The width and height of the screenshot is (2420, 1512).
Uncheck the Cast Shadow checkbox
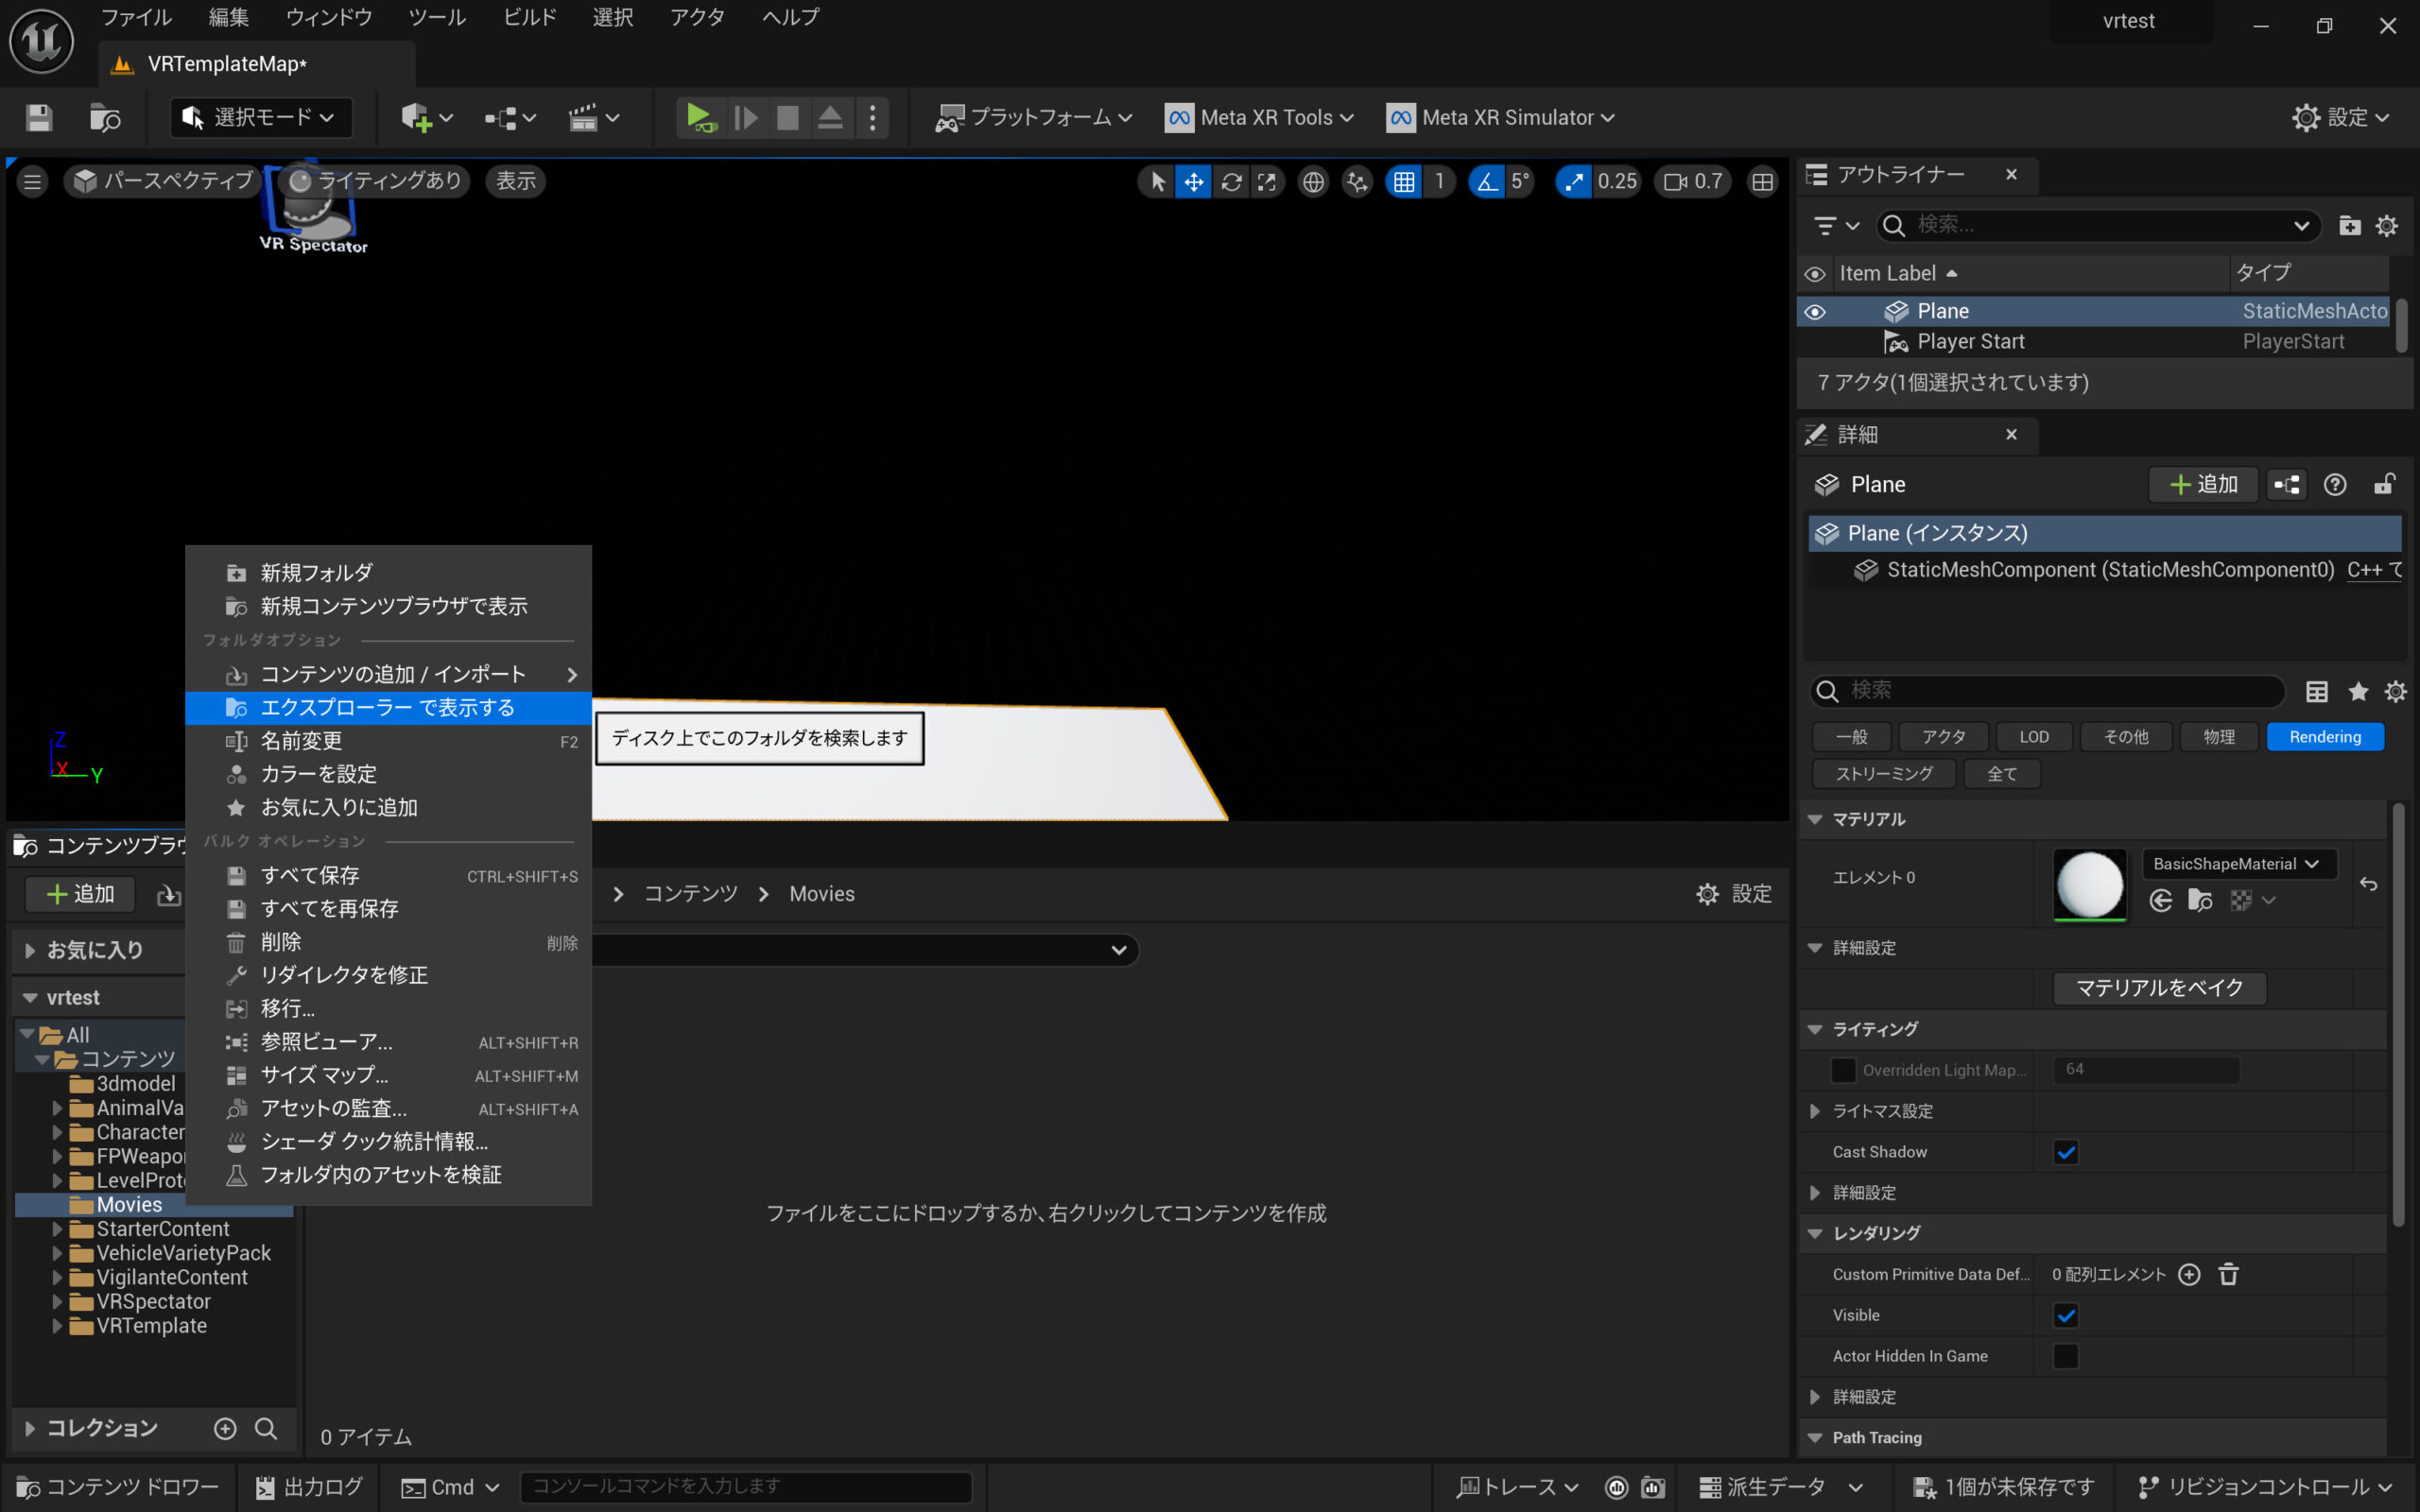(x=2066, y=1152)
